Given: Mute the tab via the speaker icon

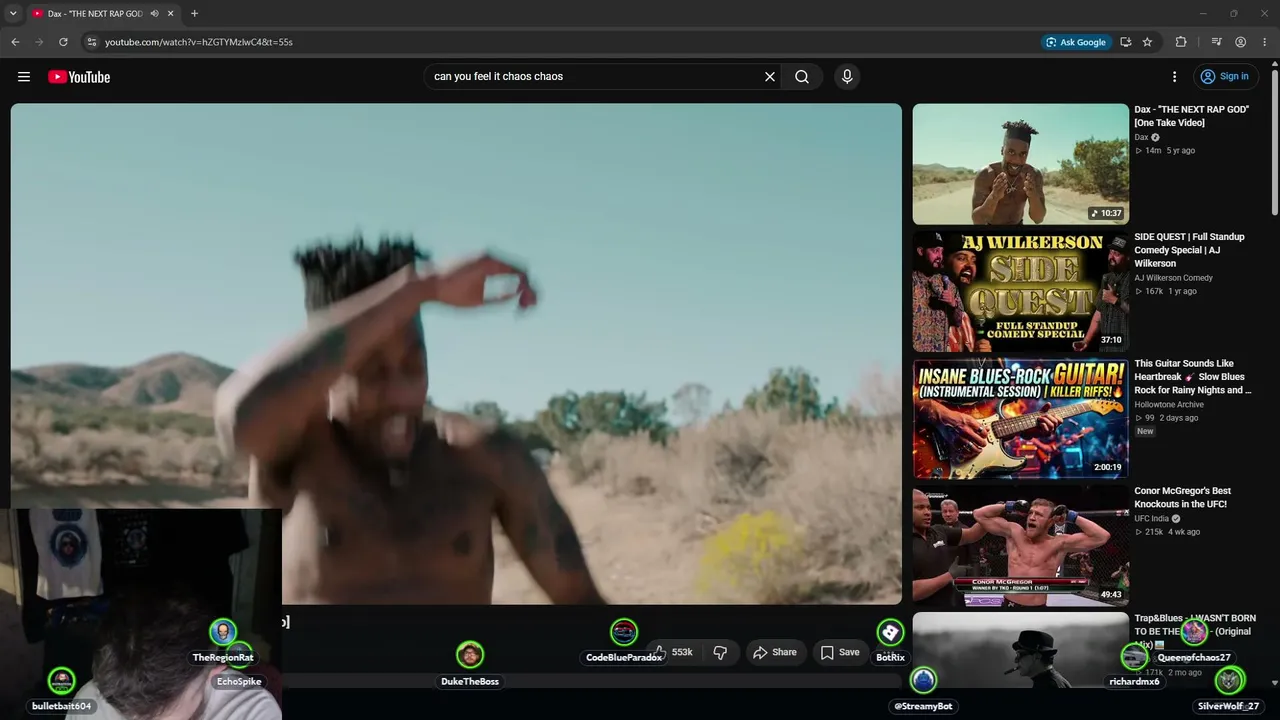Looking at the screenshot, I should (154, 13).
